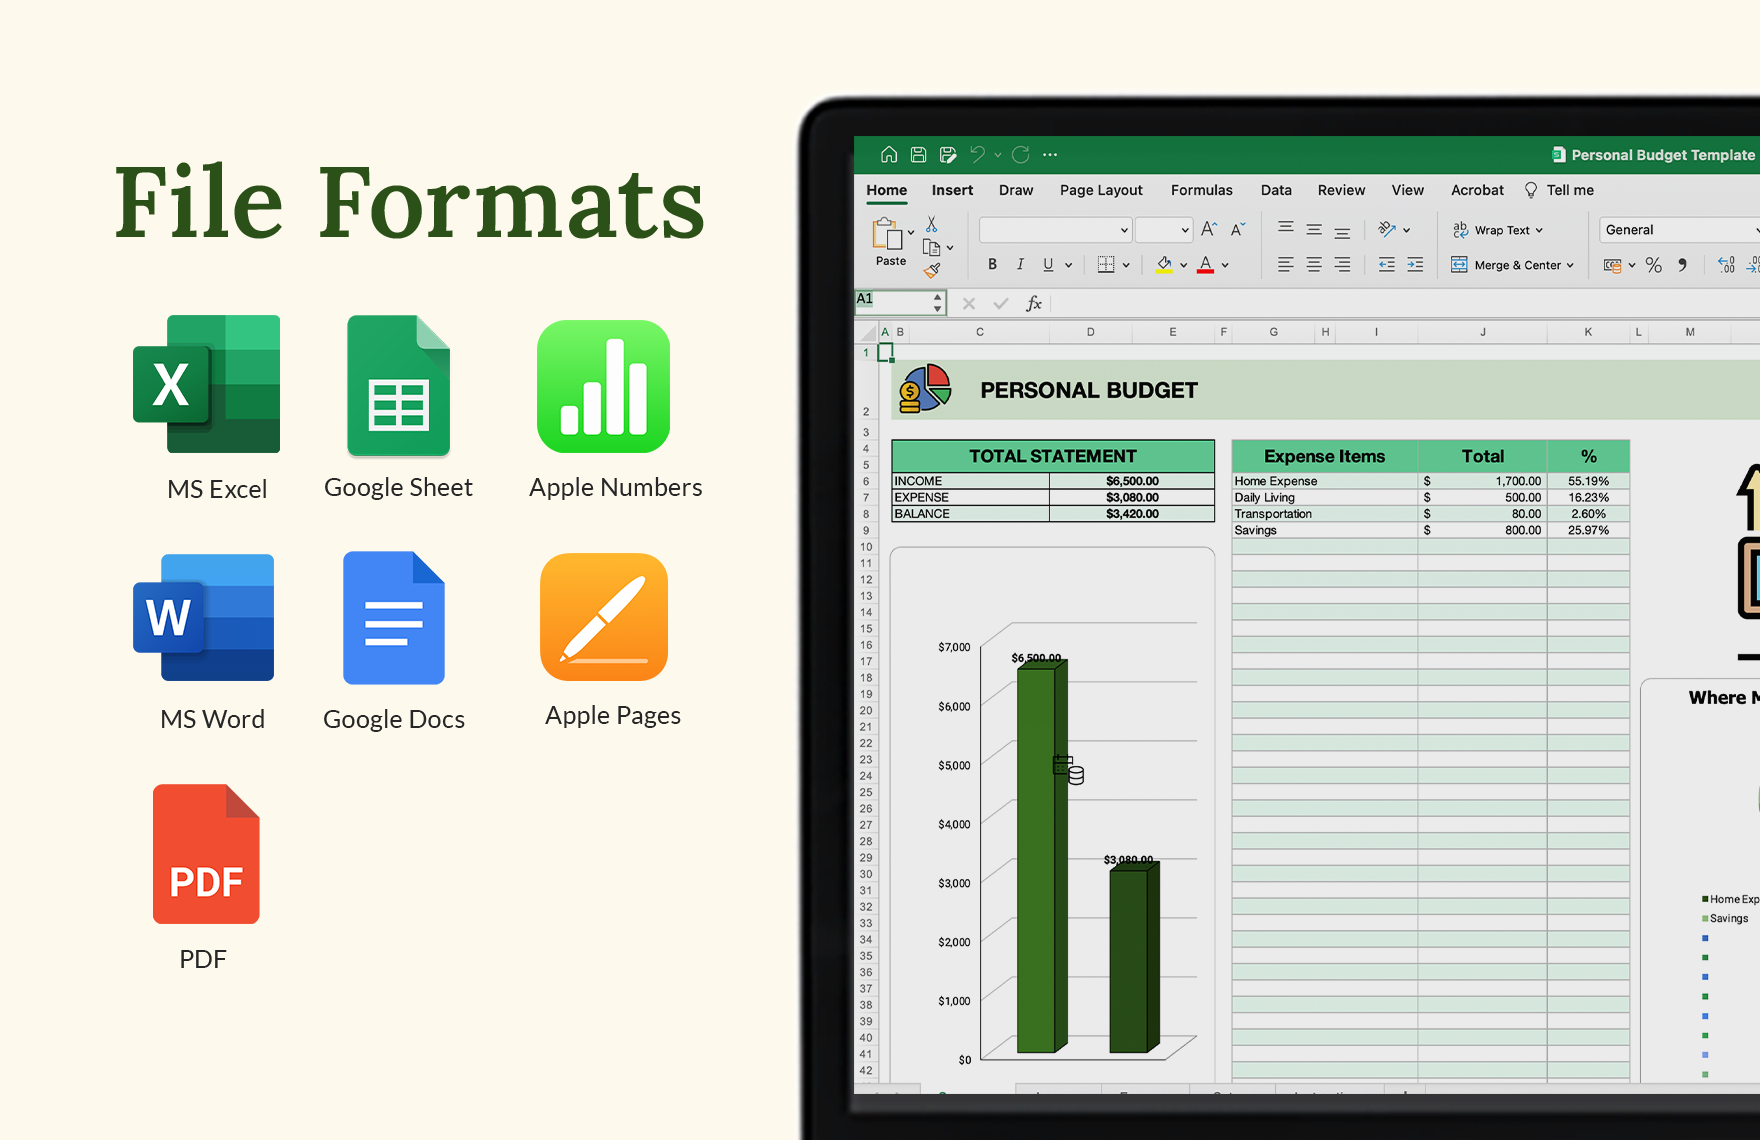The width and height of the screenshot is (1760, 1140).
Task: Open the Home ribbon tab
Action: 887,190
